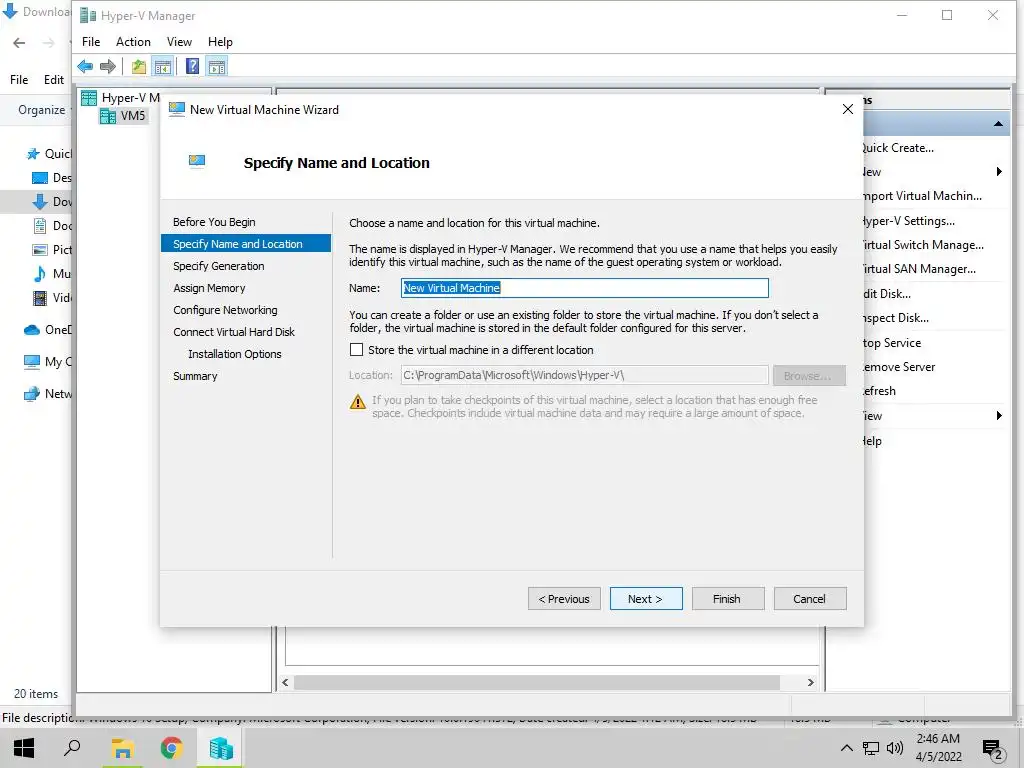Image resolution: width=1024 pixels, height=768 pixels.
Task: Click the right arrow of the horizontal scrollbar
Action: coord(810,682)
